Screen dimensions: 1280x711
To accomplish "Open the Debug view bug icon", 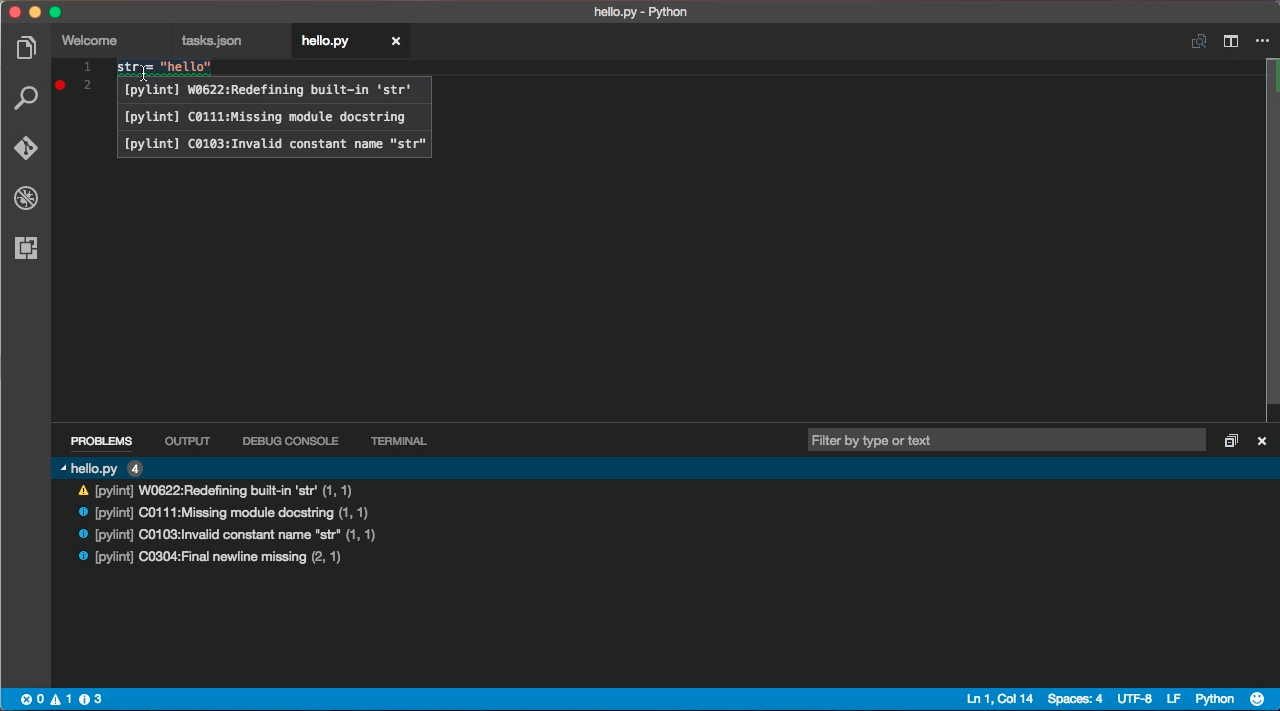I will 26,198.
